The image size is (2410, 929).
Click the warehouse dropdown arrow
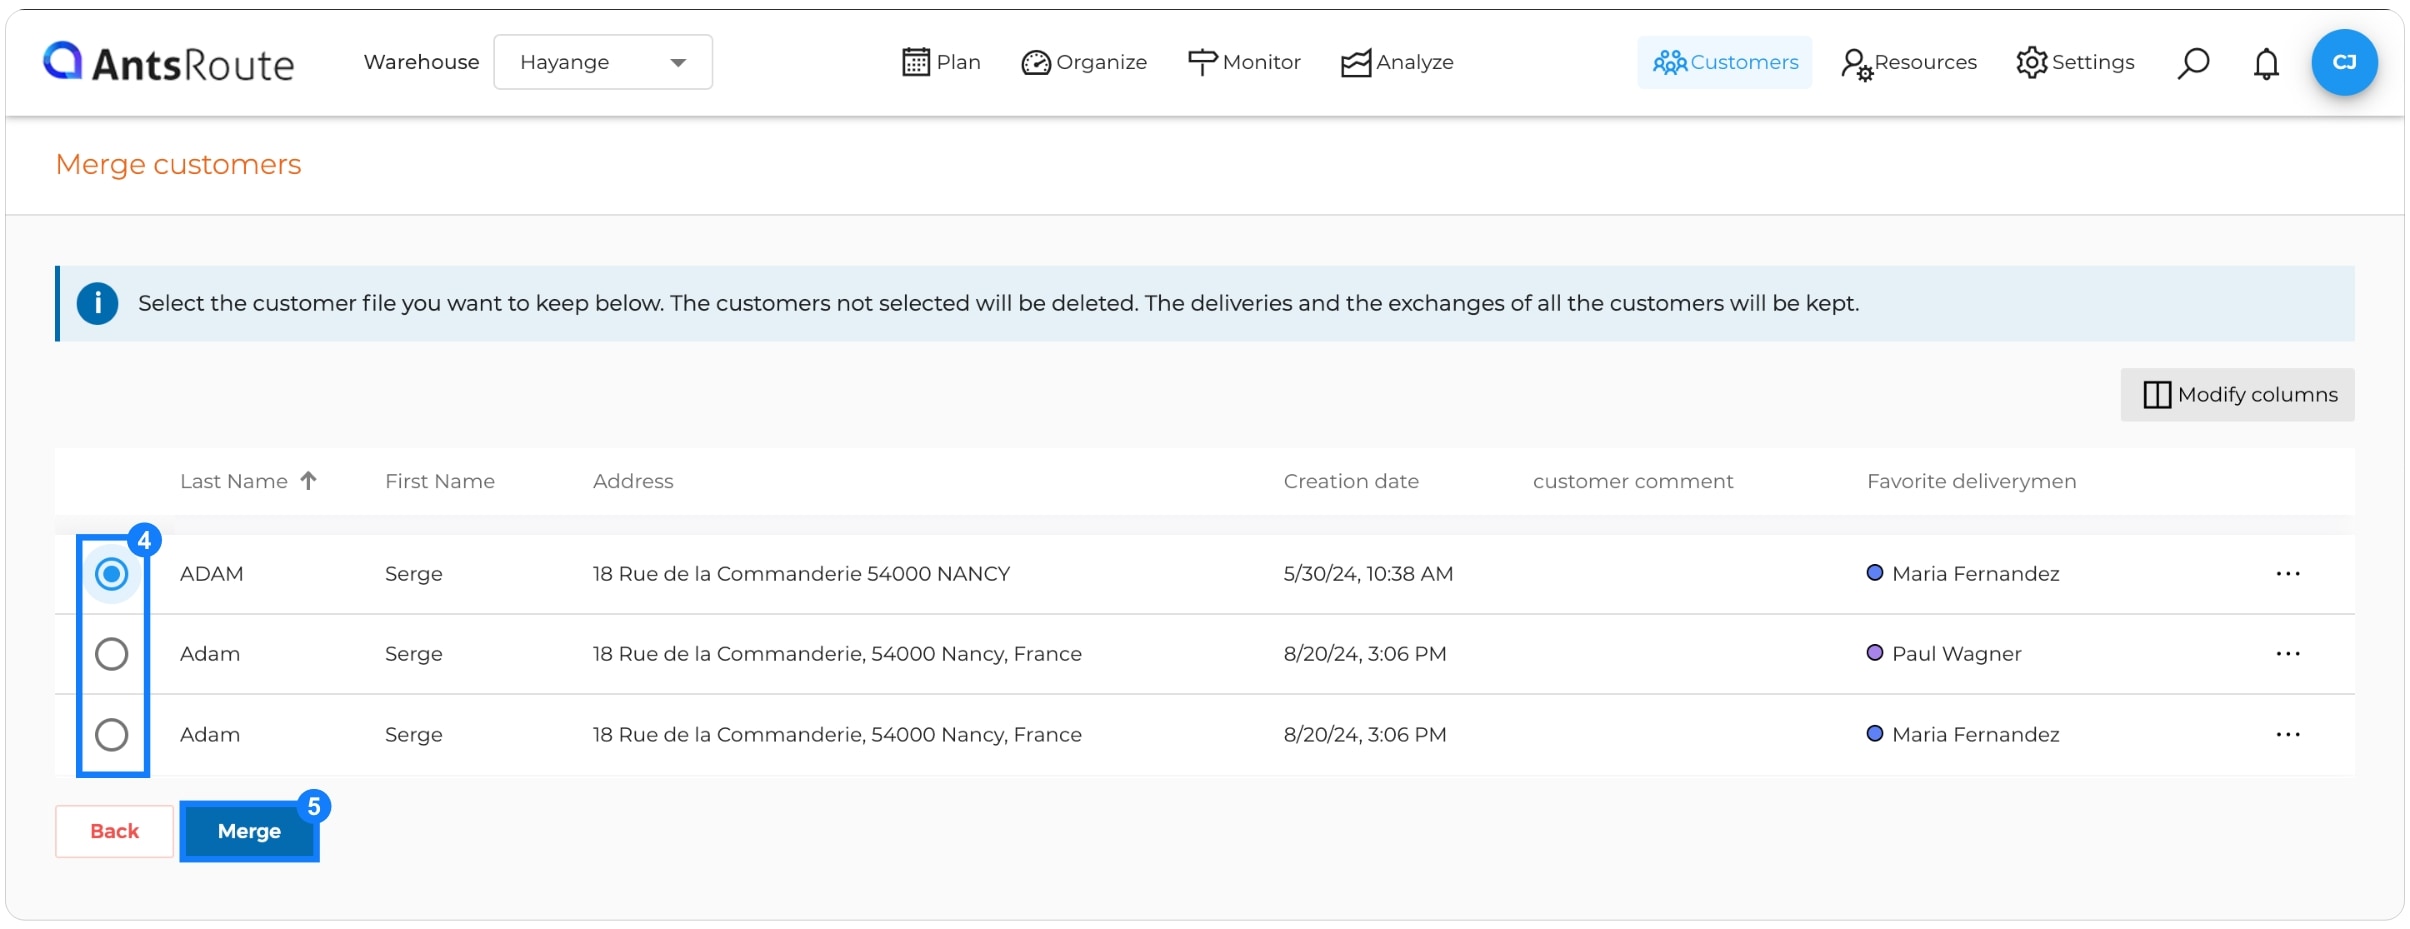click(678, 63)
